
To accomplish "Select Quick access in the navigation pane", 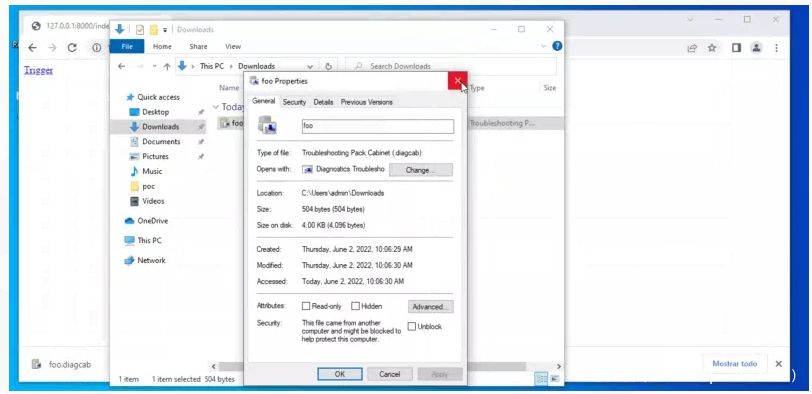I will [158, 97].
